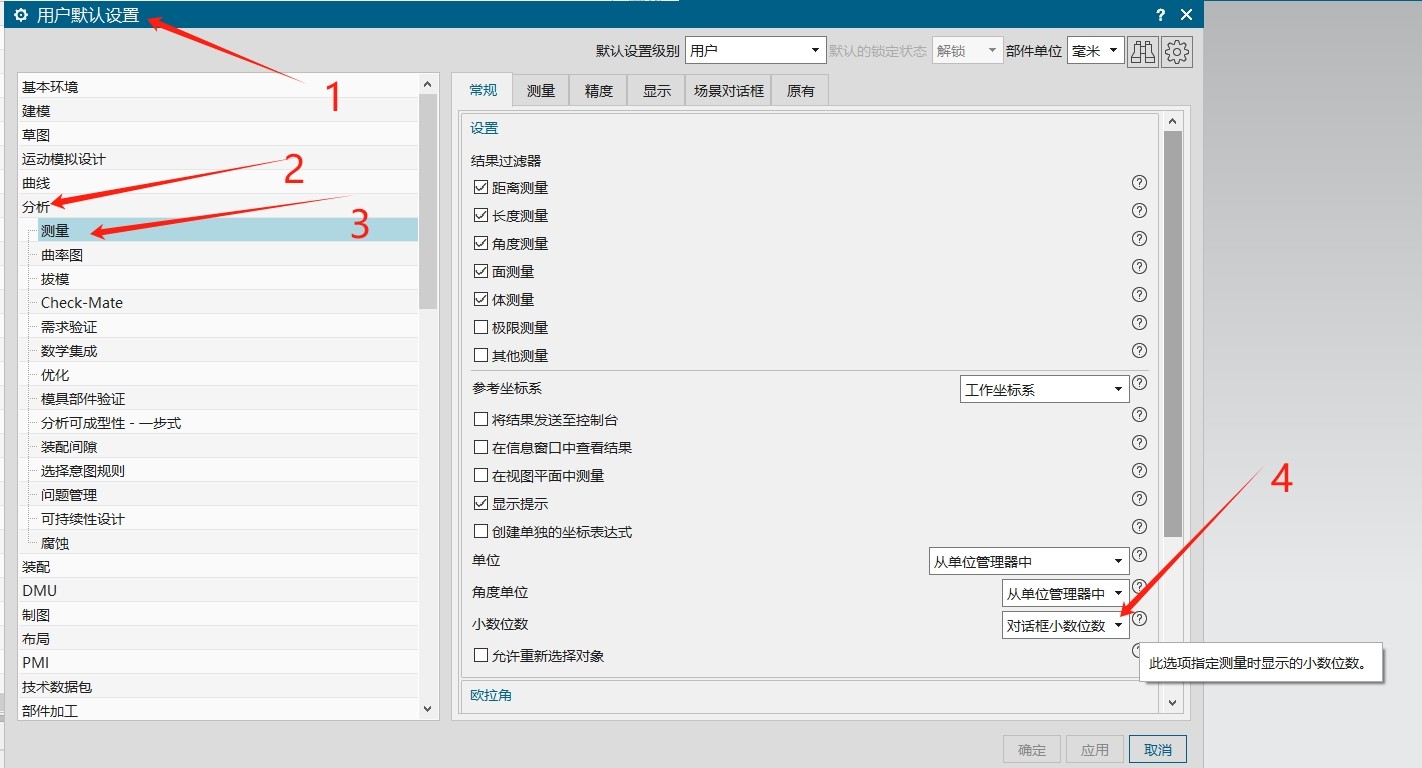Click help icon beside 角度测量
Image resolution: width=1422 pixels, height=768 pixels.
point(1139,239)
